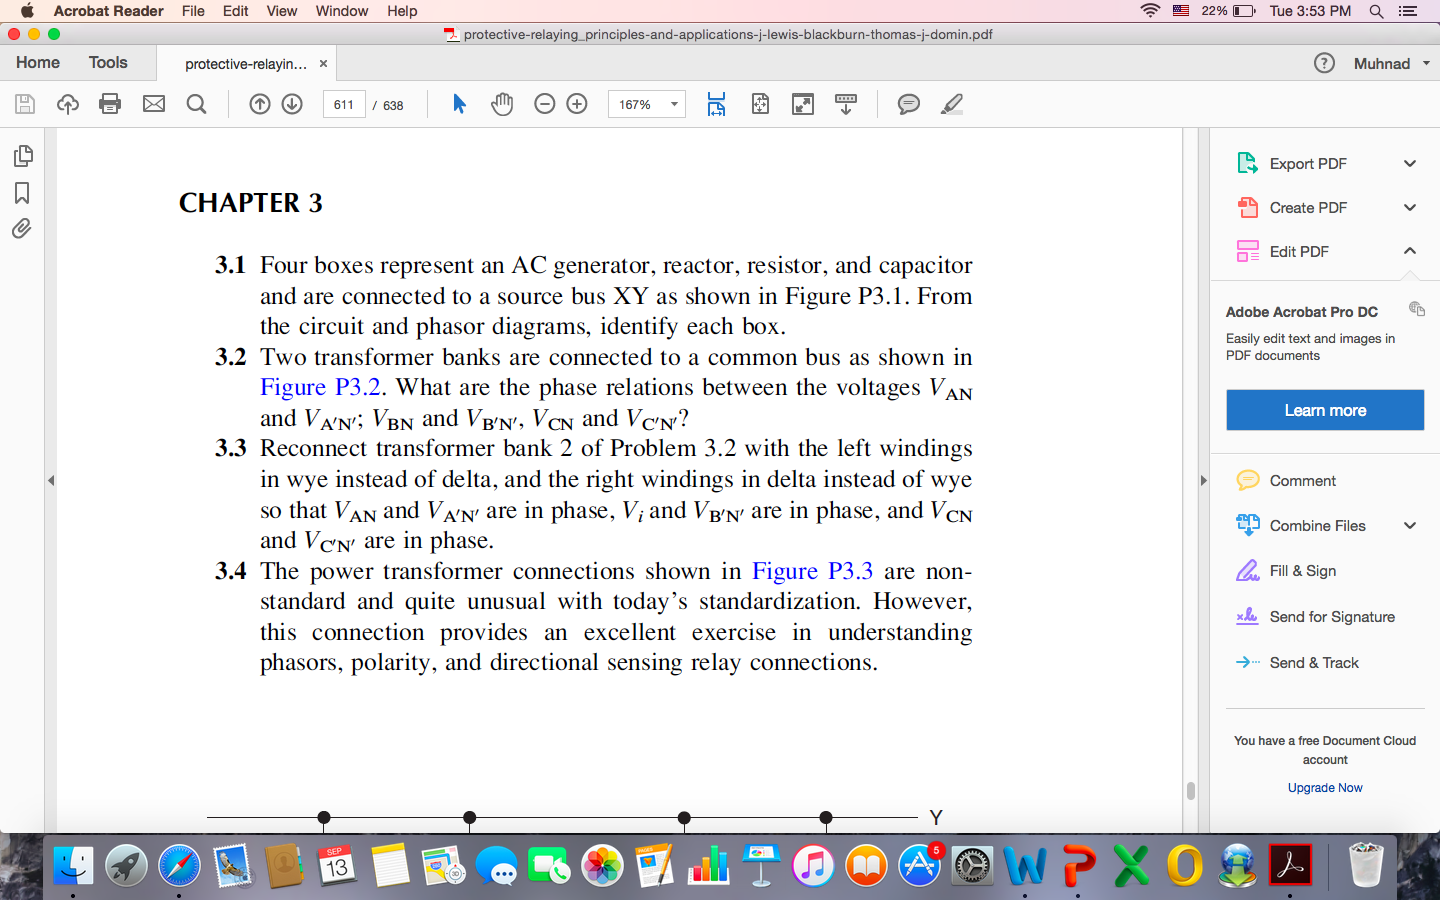Enable scrolling page fit width mode

716,103
